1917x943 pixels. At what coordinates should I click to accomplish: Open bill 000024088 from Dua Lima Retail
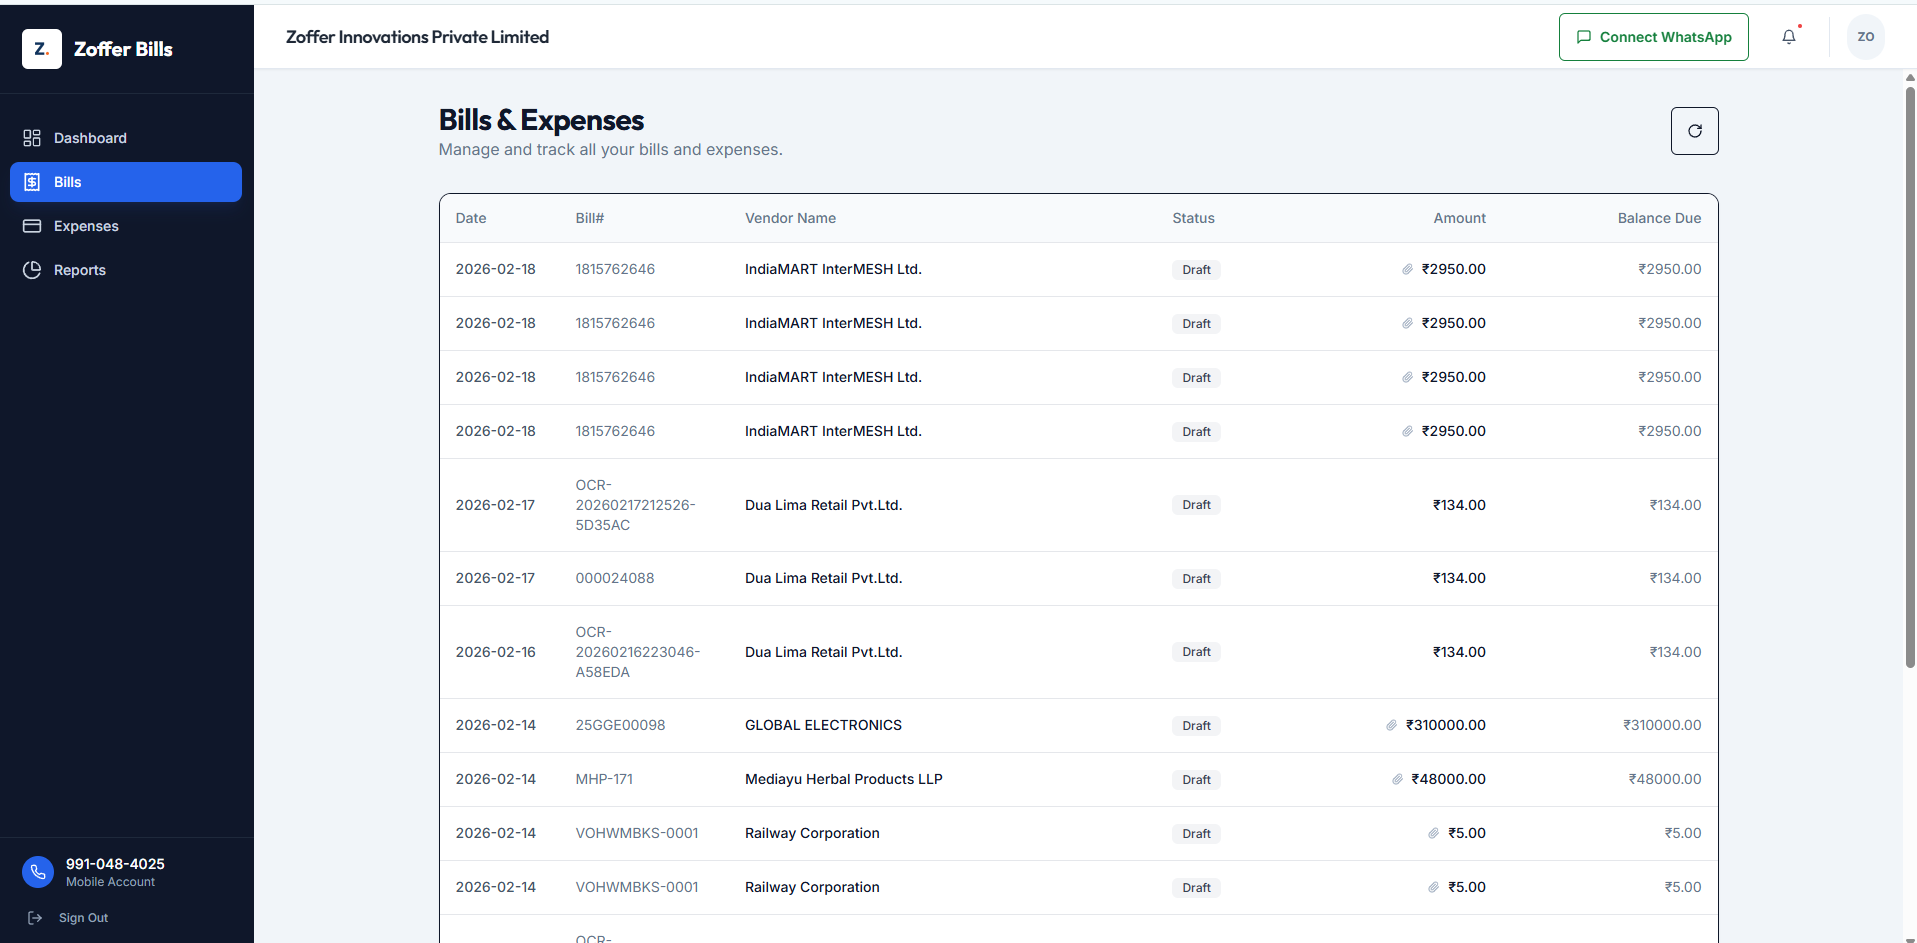(x=614, y=578)
